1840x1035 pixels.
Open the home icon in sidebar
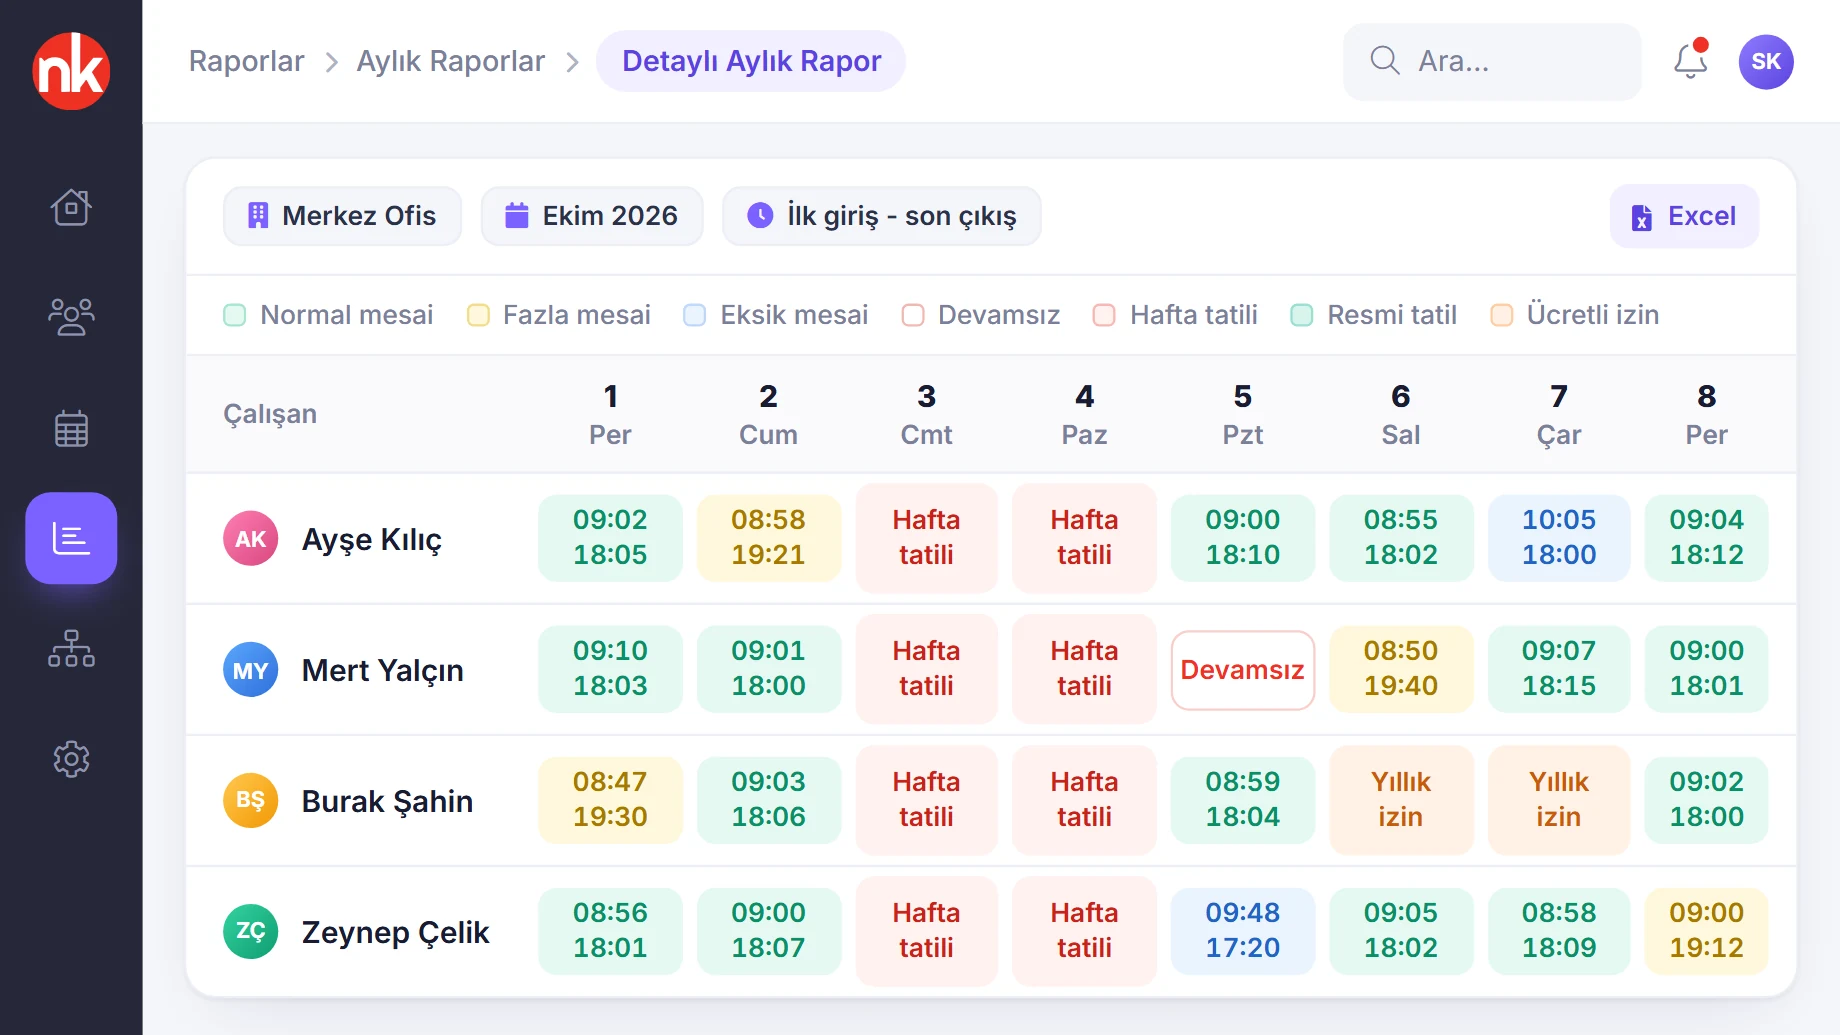click(x=71, y=207)
